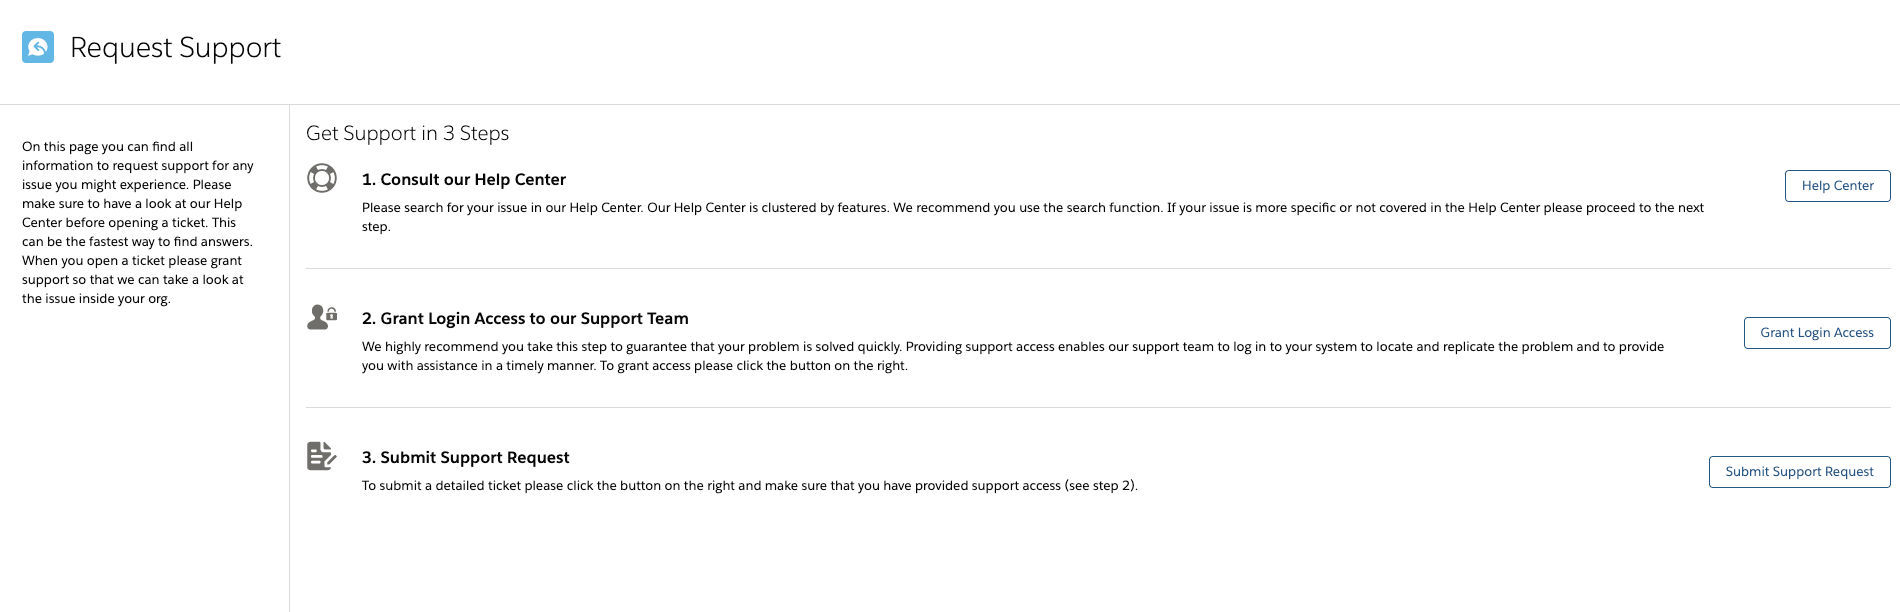Click the Get Support in 3 Steps heading

[407, 133]
